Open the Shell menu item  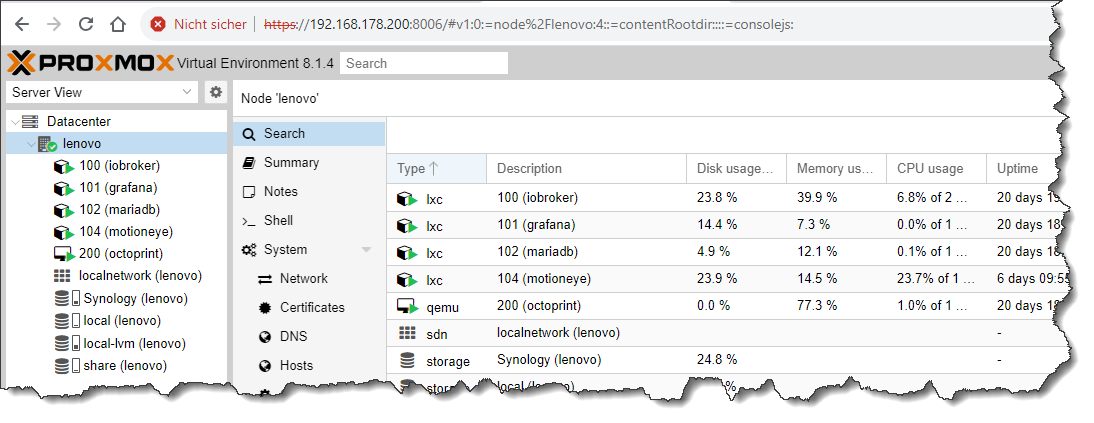tap(309, 221)
